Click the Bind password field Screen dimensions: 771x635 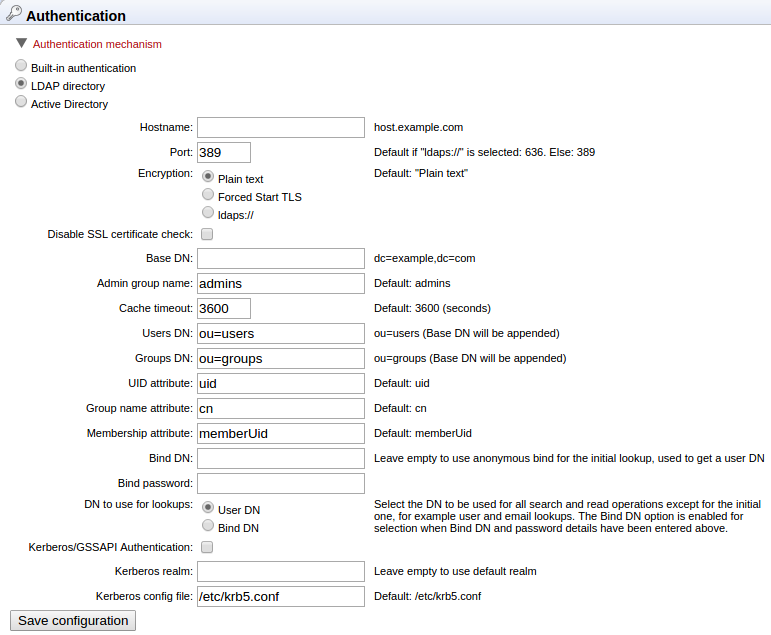[280, 483]
